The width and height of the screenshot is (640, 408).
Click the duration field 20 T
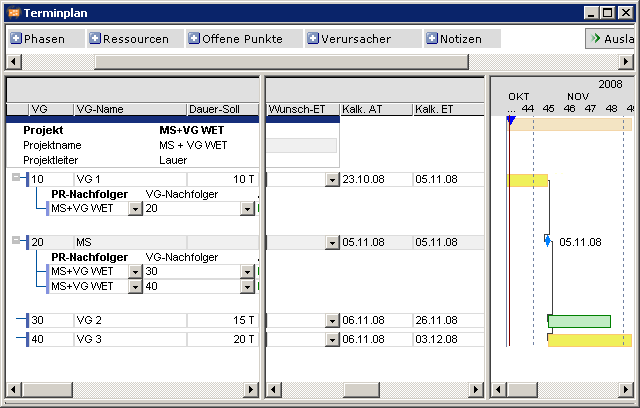(x=223, y=339)
